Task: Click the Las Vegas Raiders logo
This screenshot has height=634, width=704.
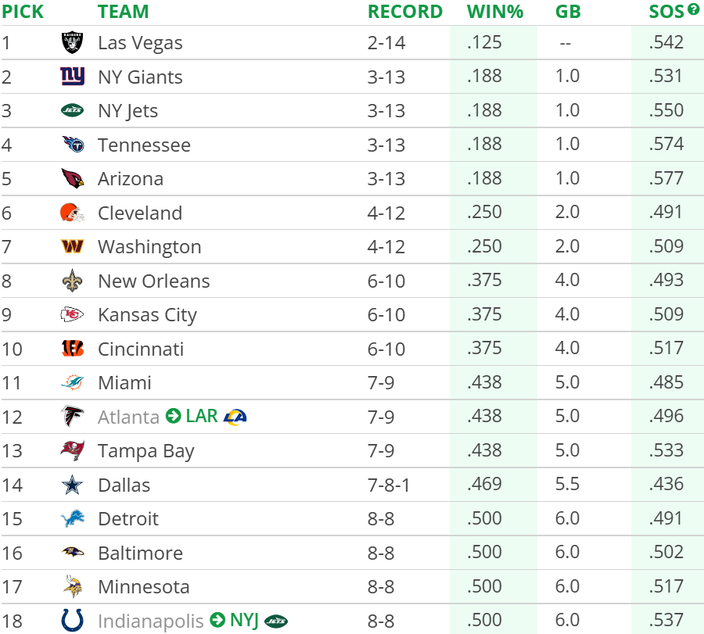Action: pos(72,43)
